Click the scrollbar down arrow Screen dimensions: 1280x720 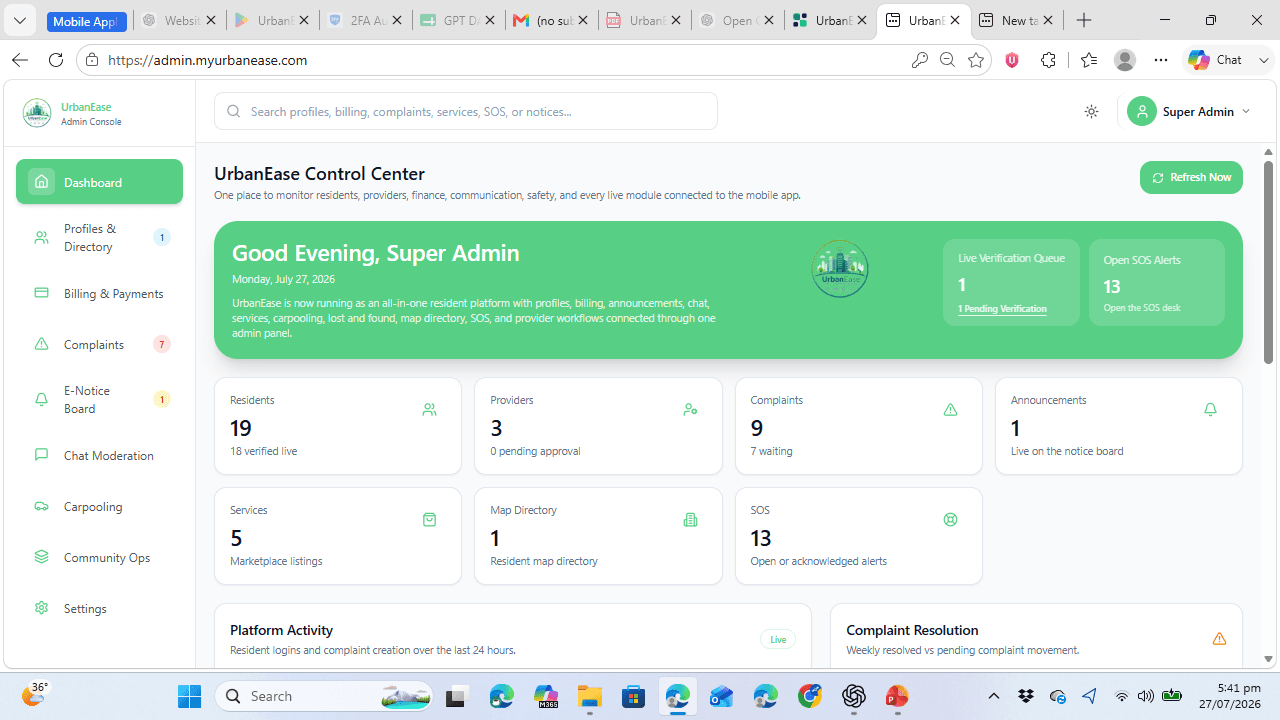point(1269,659)
